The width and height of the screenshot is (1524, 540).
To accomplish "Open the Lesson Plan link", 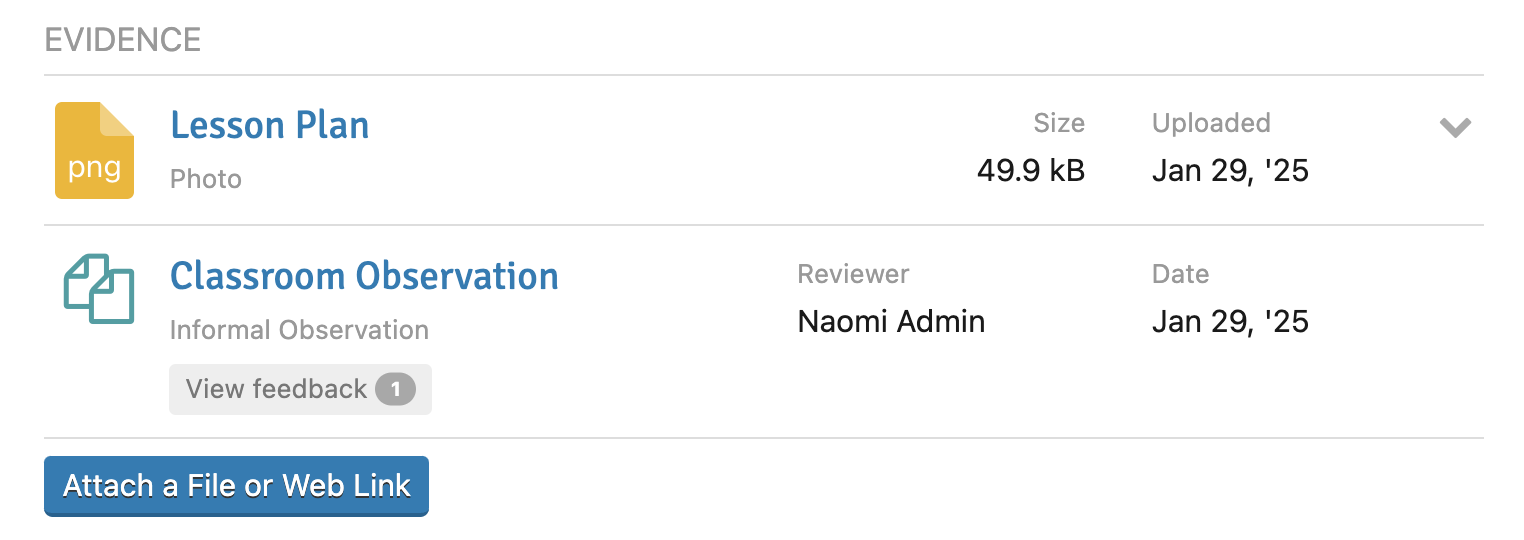I will 270,125.
